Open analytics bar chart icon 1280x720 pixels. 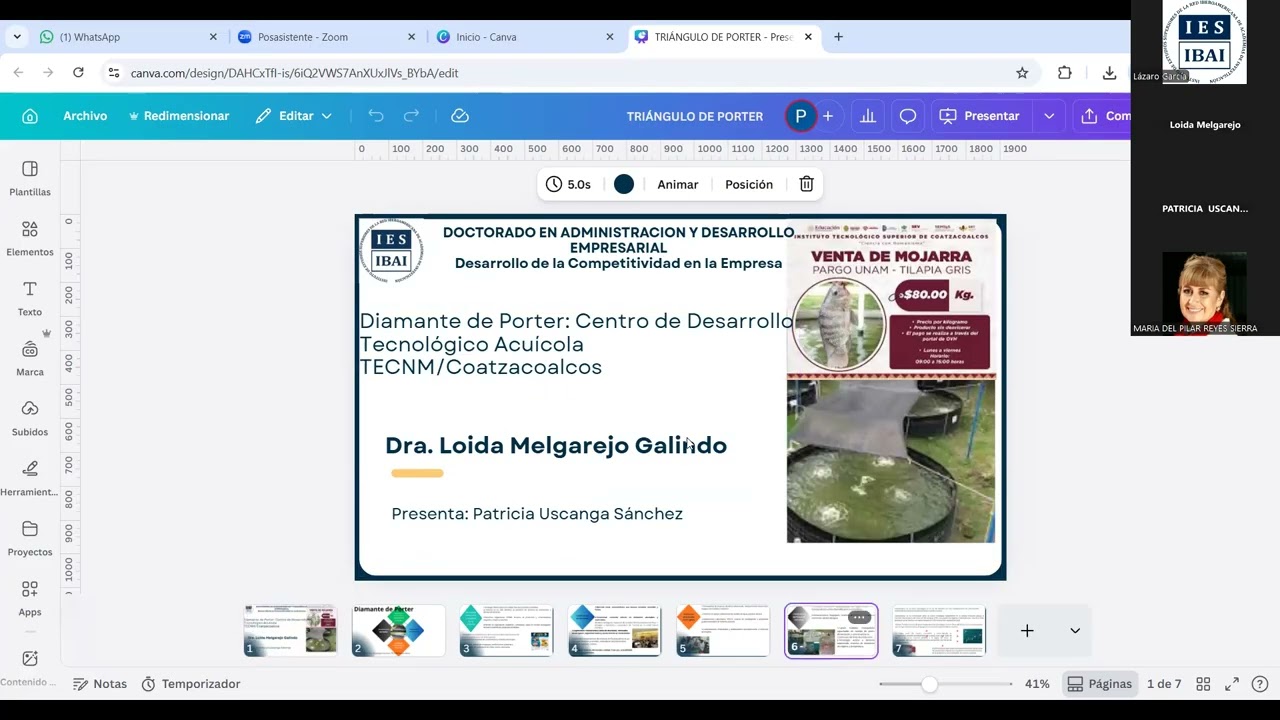pyautogui.click(x=868, y=116)
